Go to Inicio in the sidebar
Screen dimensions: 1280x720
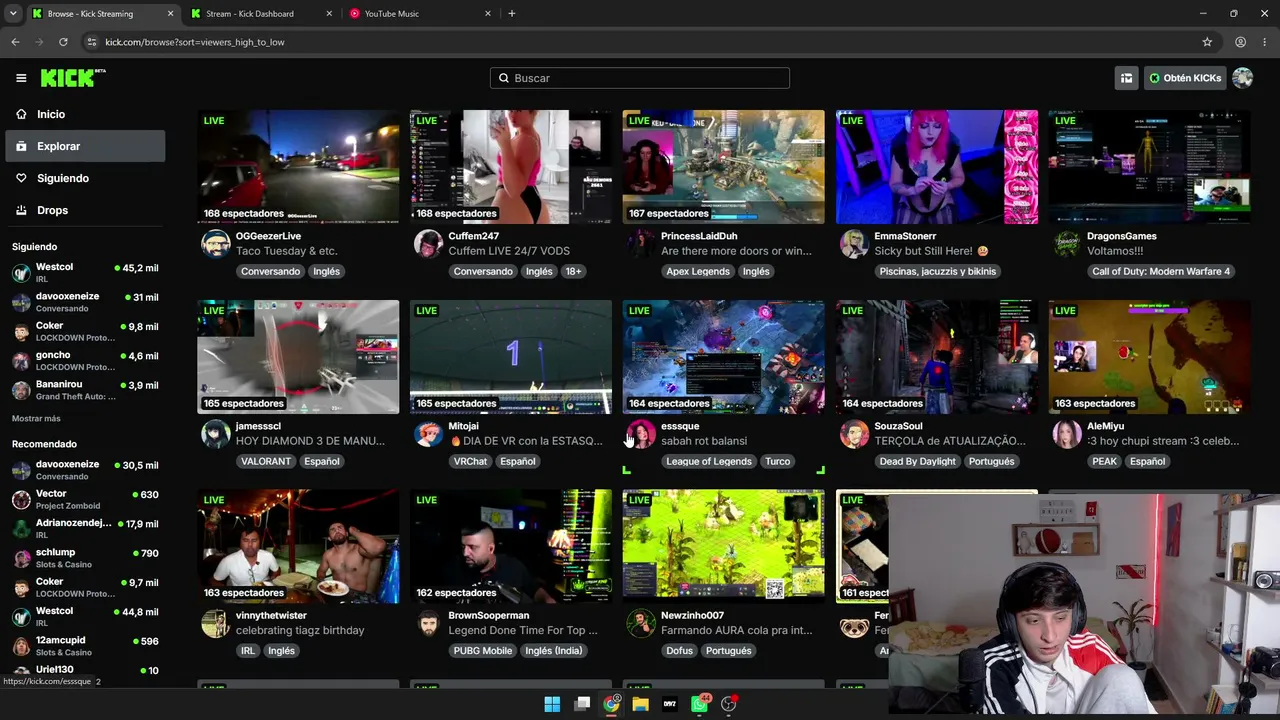[x=85, y=114]
